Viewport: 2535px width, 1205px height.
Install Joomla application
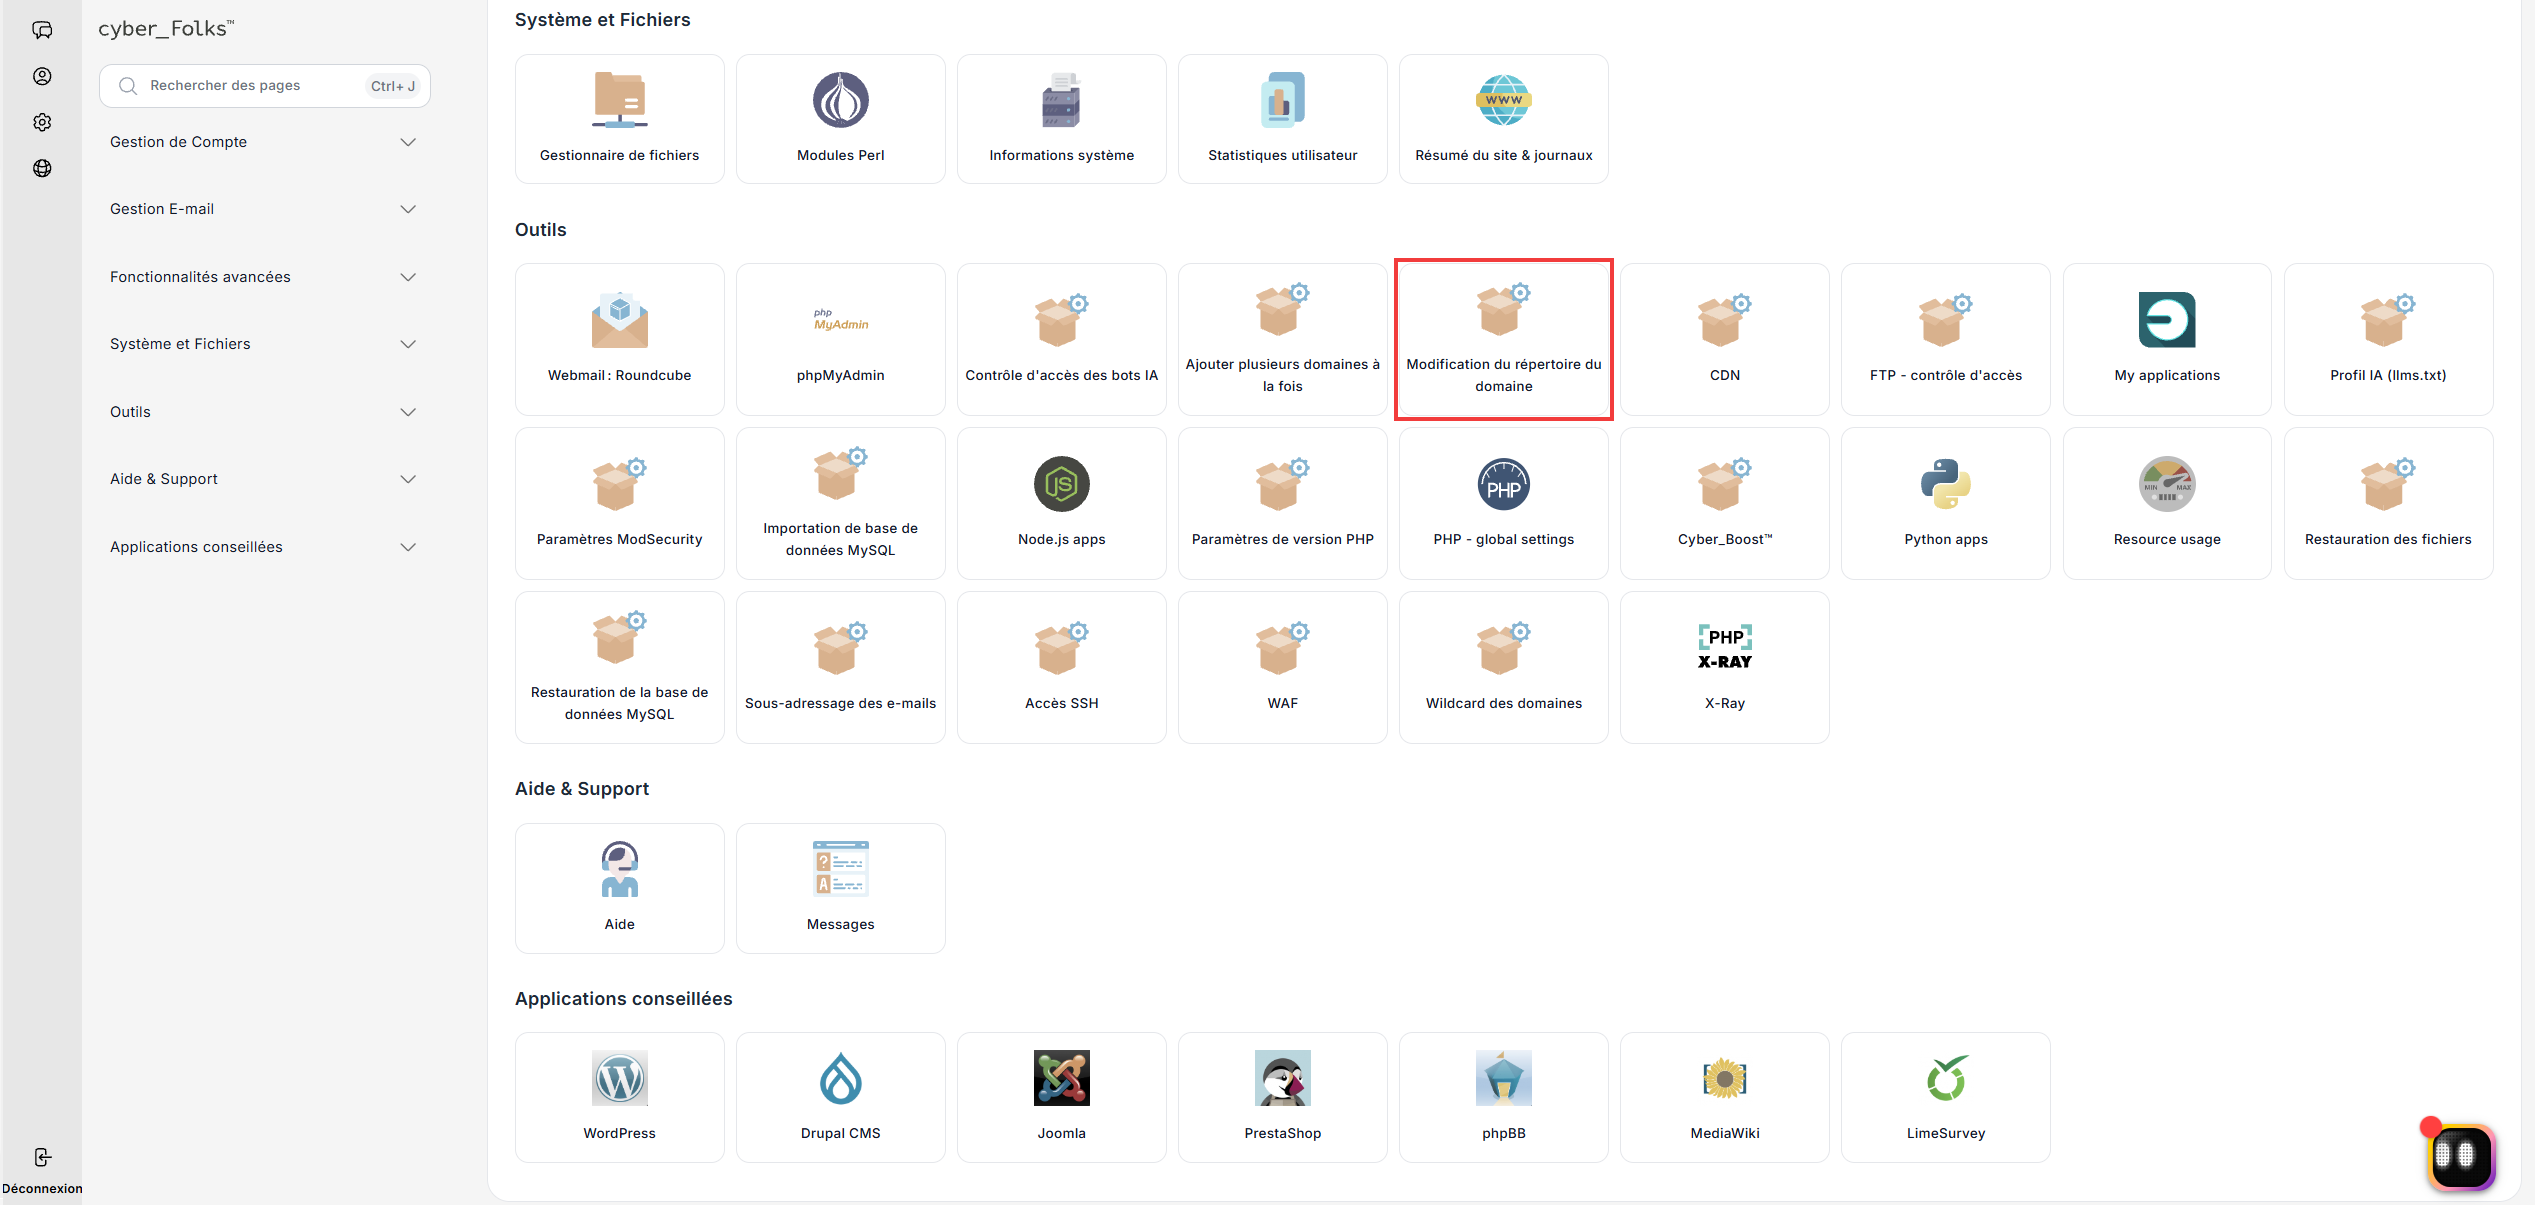click(1061, 1097)
